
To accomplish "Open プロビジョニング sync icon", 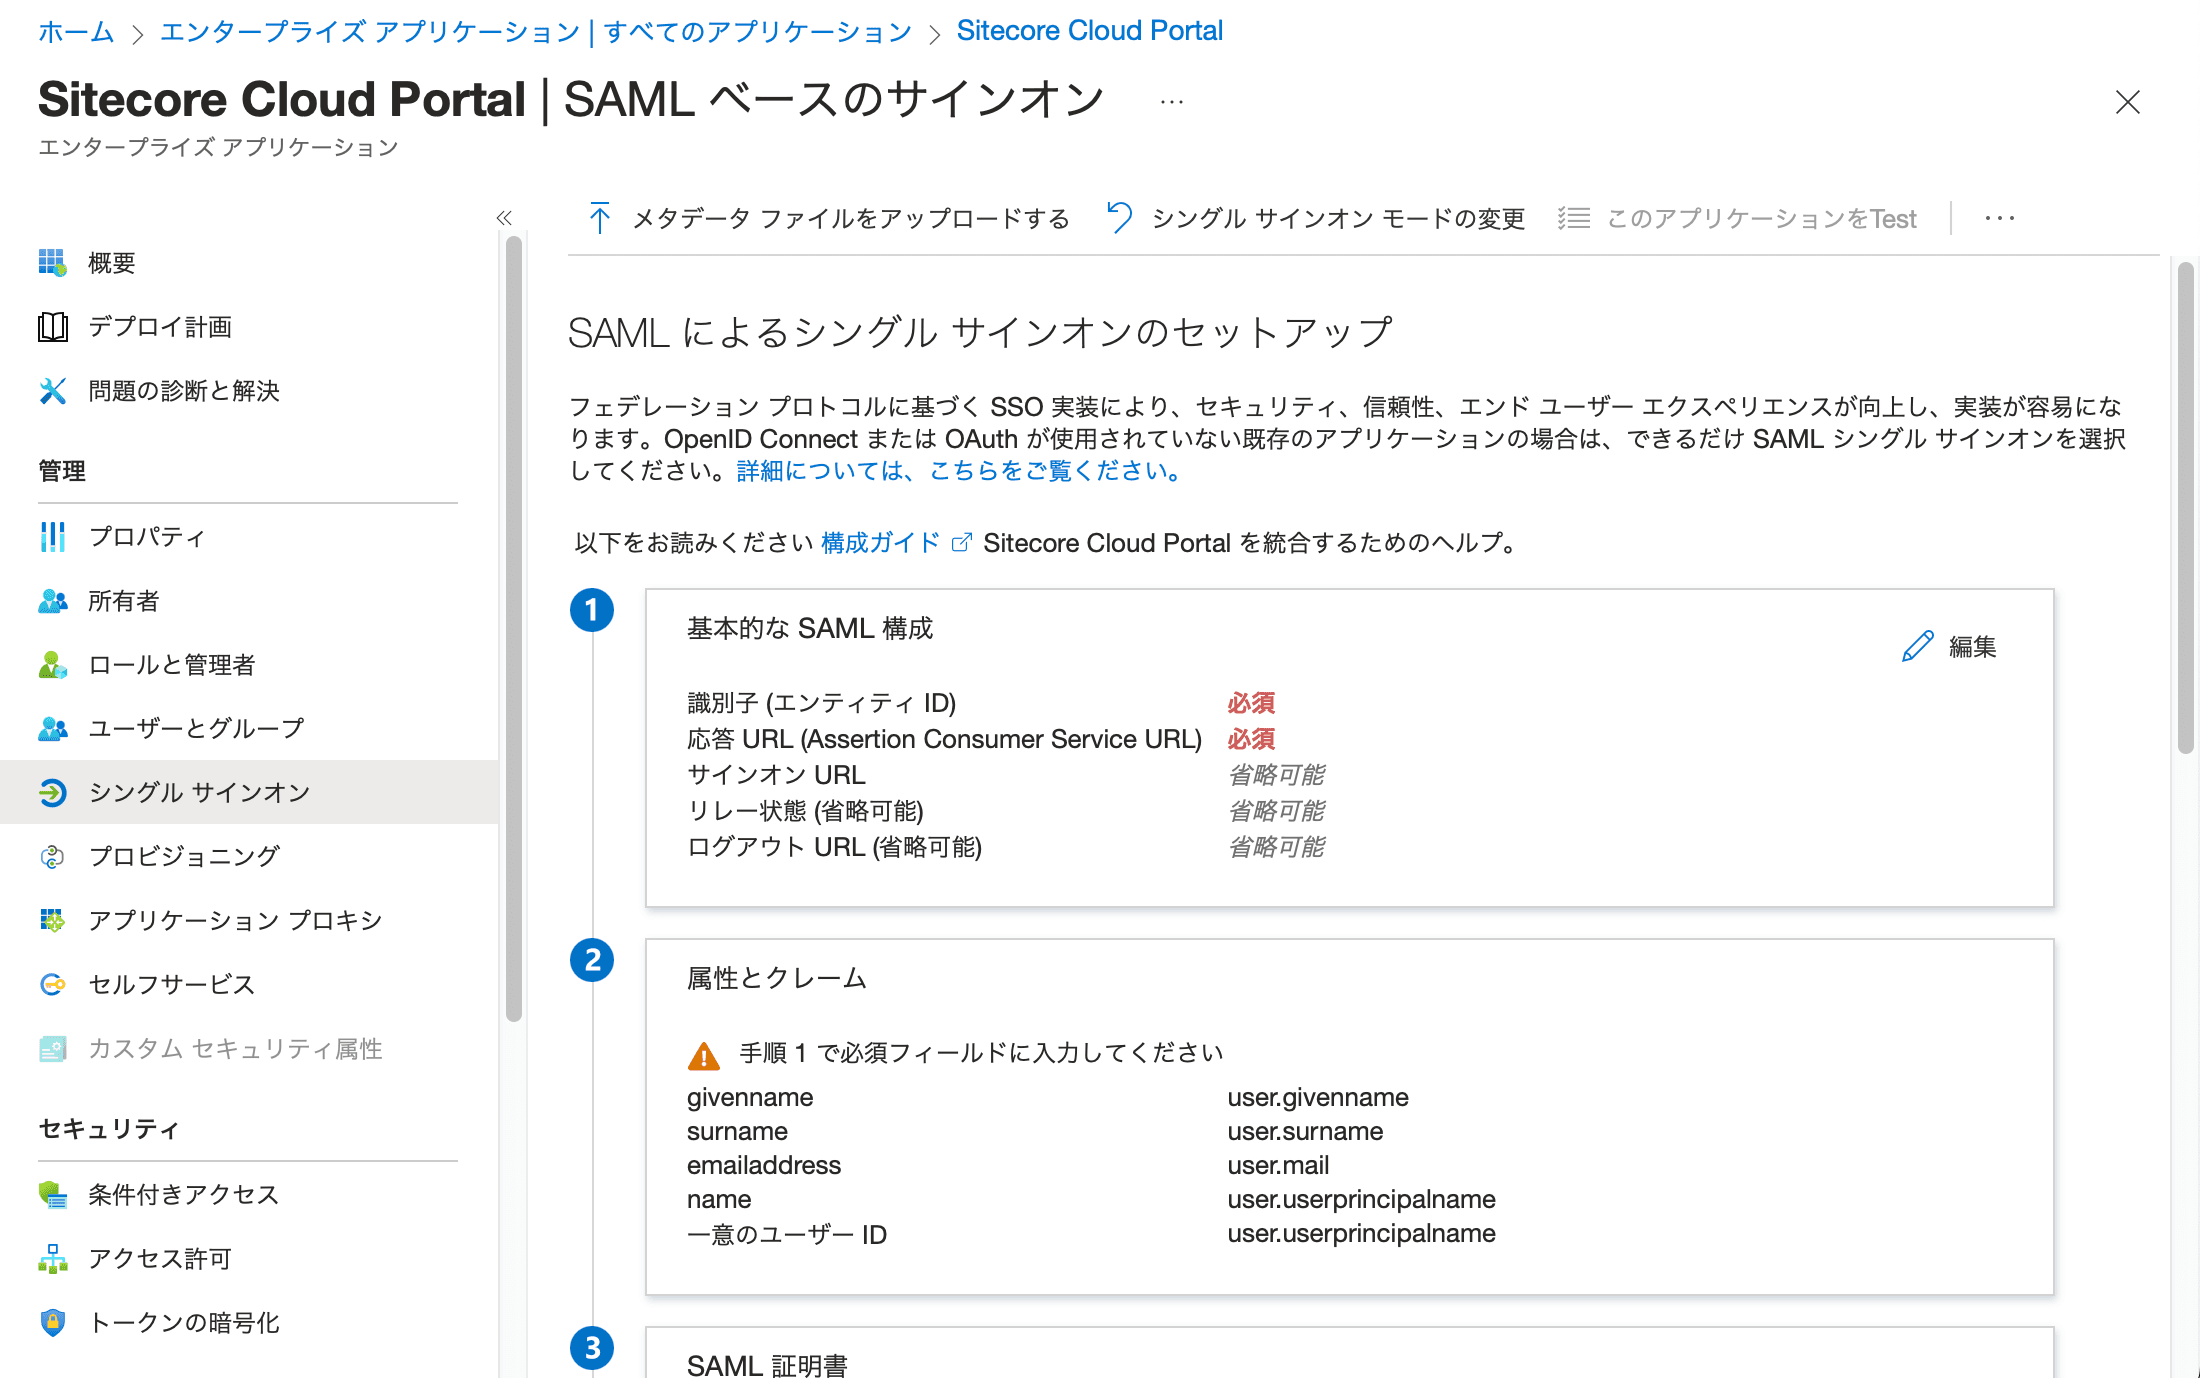I will pyautogui.click(x=52, y=856).
